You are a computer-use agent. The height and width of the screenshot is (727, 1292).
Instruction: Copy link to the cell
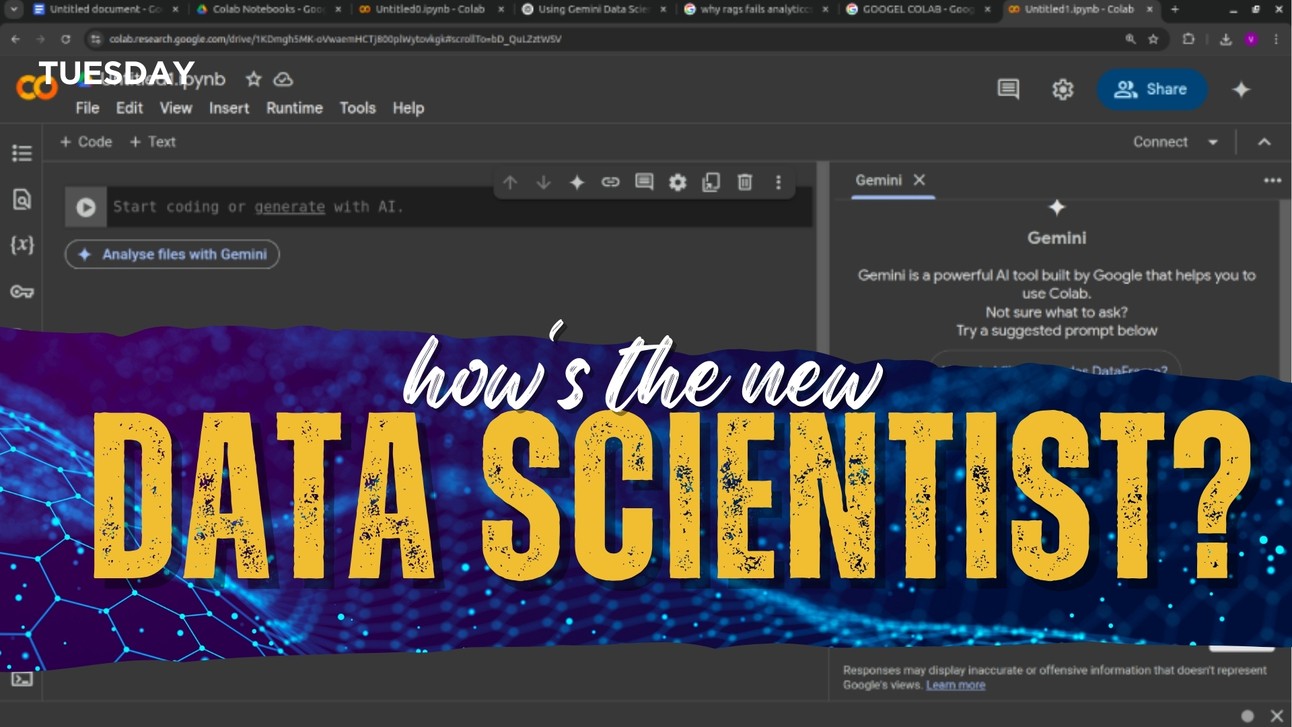(x=610, y=182)
